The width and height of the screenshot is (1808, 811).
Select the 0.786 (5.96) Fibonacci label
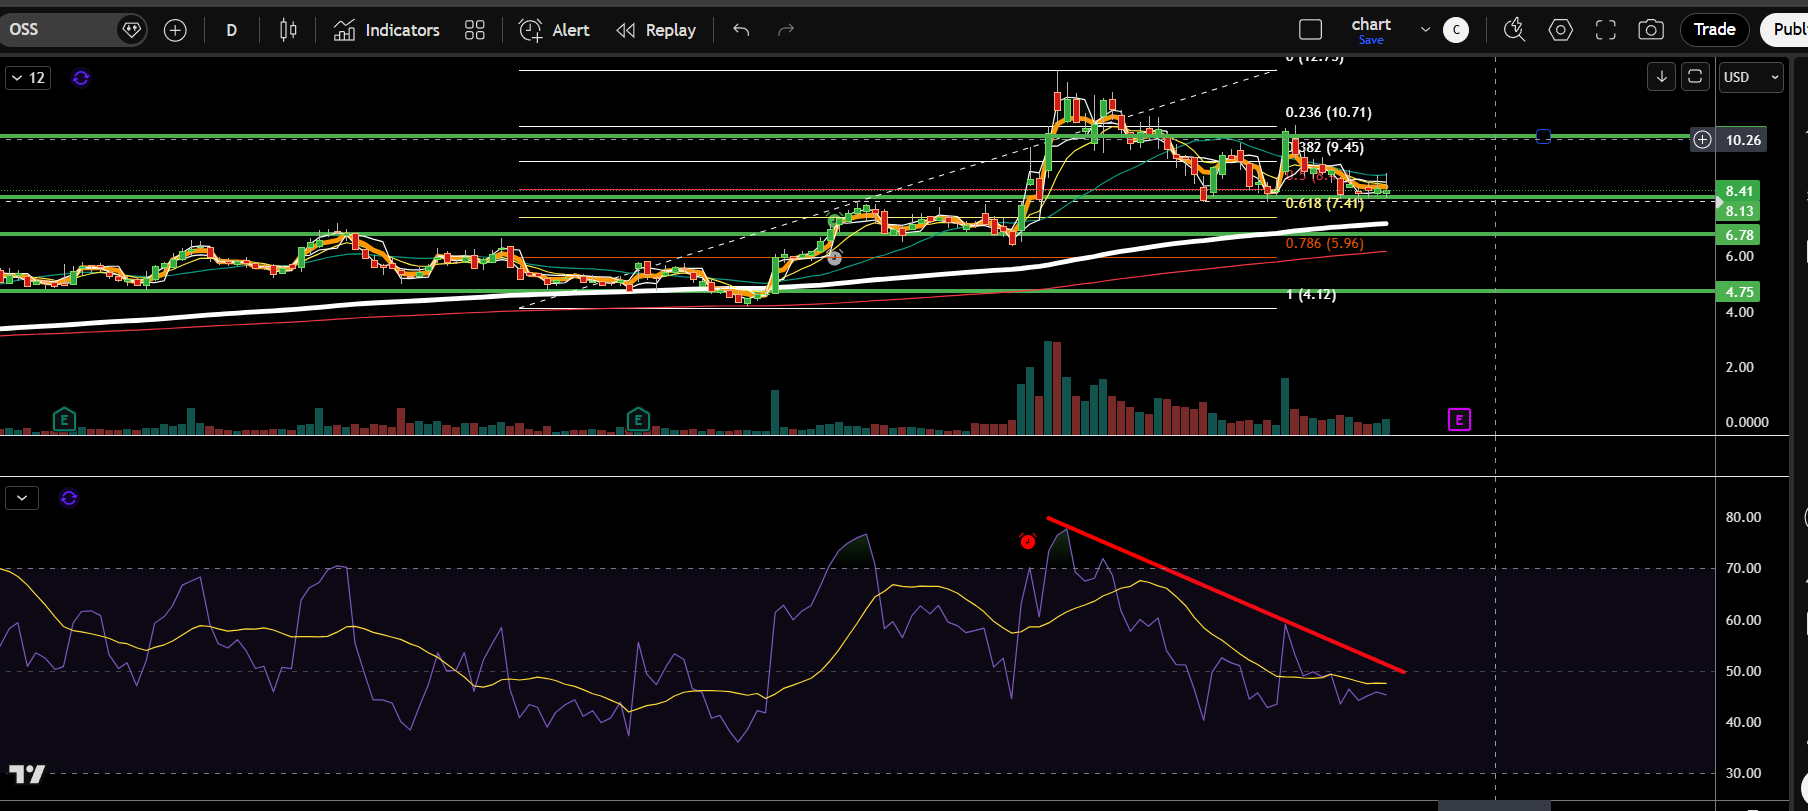[1325, 243]
